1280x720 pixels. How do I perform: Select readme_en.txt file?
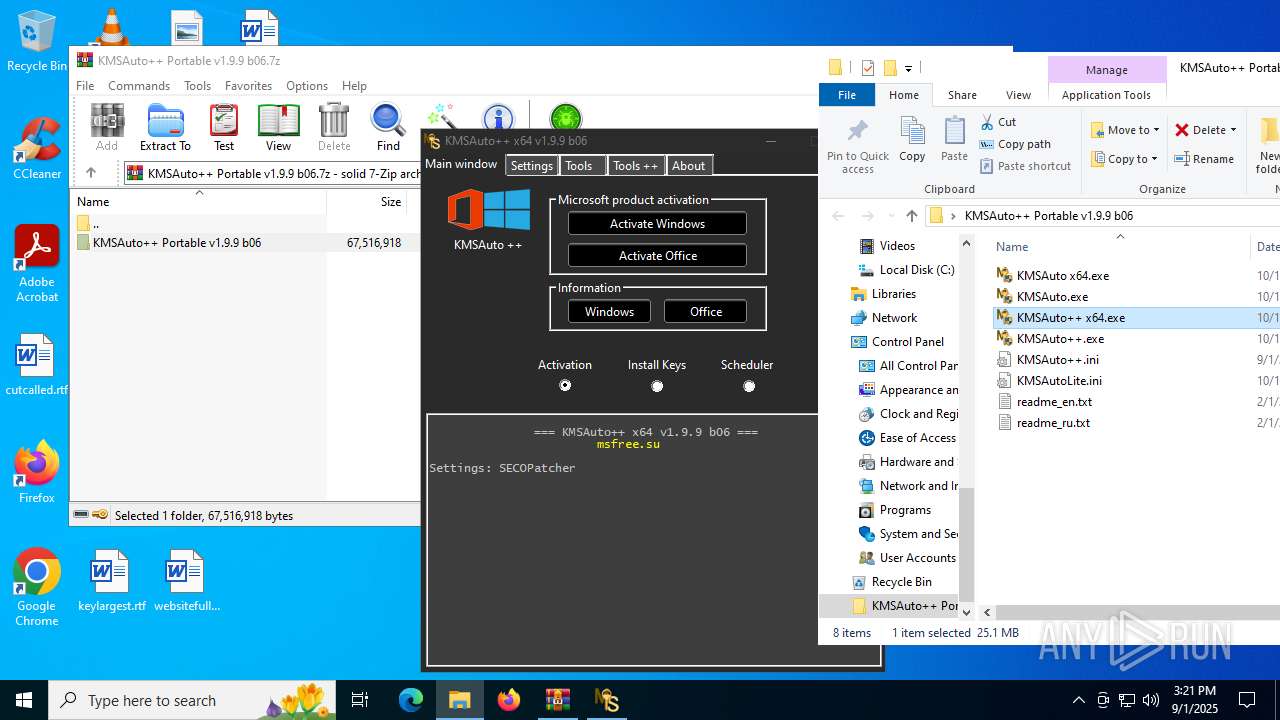point(1054,401)
